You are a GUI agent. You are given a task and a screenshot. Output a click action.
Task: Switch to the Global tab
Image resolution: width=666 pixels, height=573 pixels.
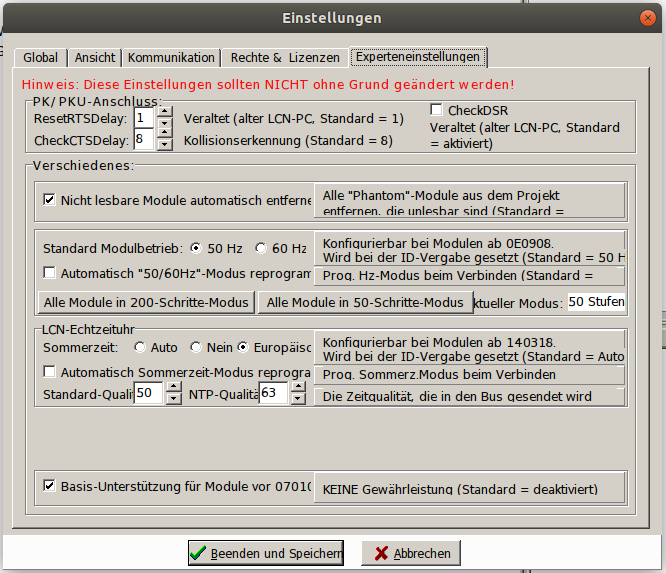tap(40, 58)
